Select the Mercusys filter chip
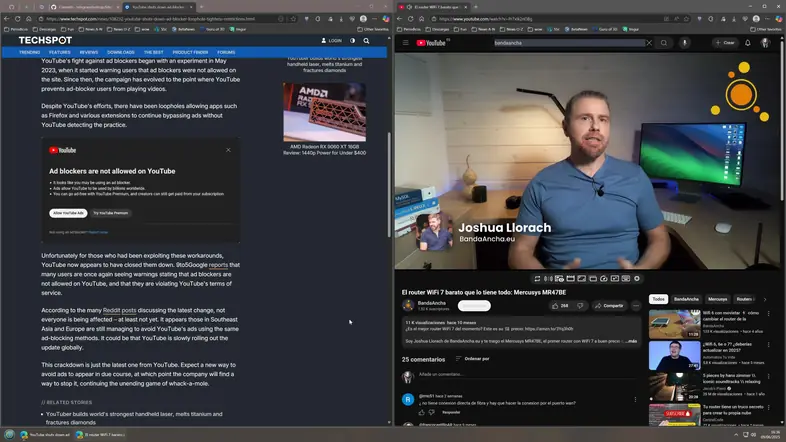 (x=717, y=299)
